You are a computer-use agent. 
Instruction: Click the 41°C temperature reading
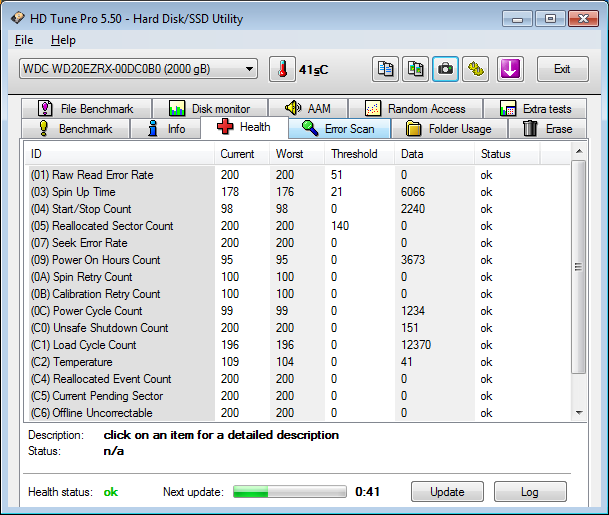pos(313,70)
